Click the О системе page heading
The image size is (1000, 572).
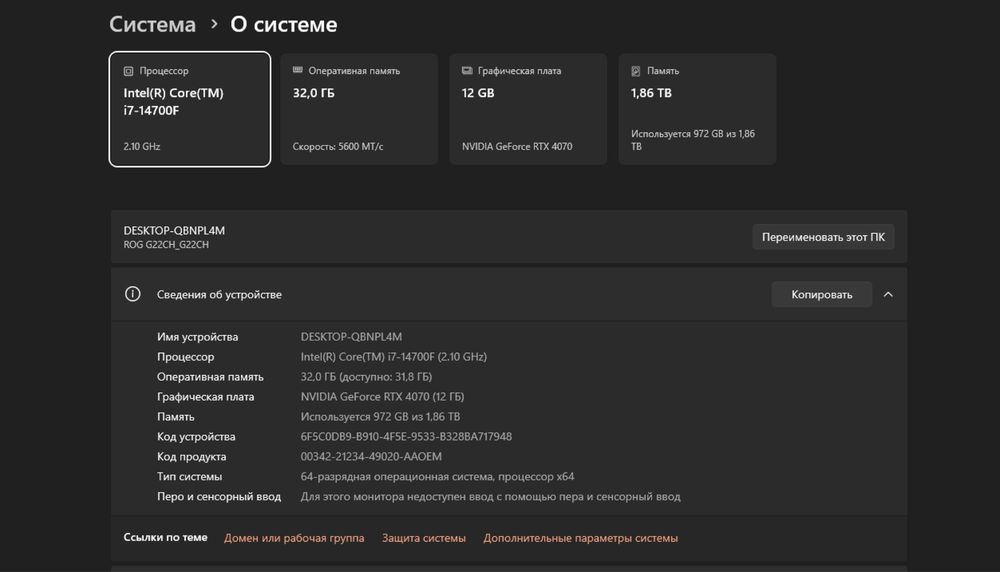pos(284,24)
